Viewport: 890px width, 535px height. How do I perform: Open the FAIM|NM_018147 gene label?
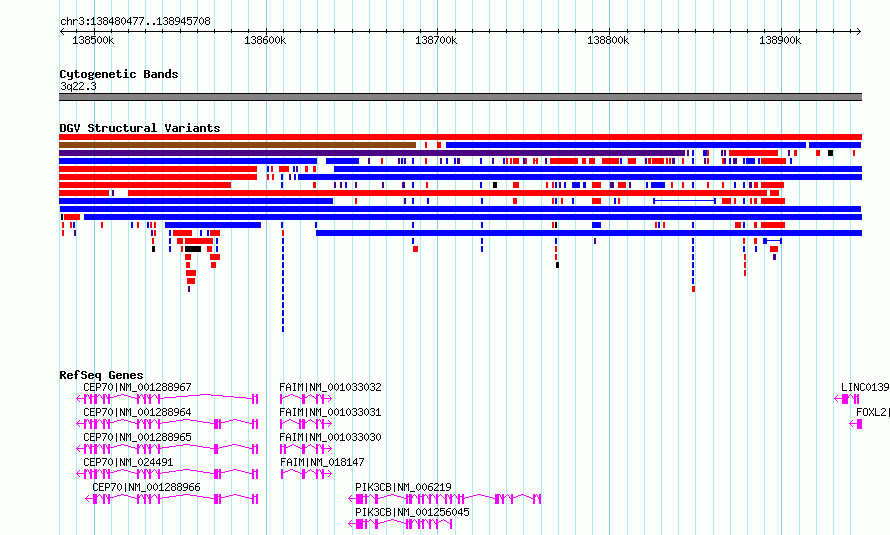(x=322, y=462)
